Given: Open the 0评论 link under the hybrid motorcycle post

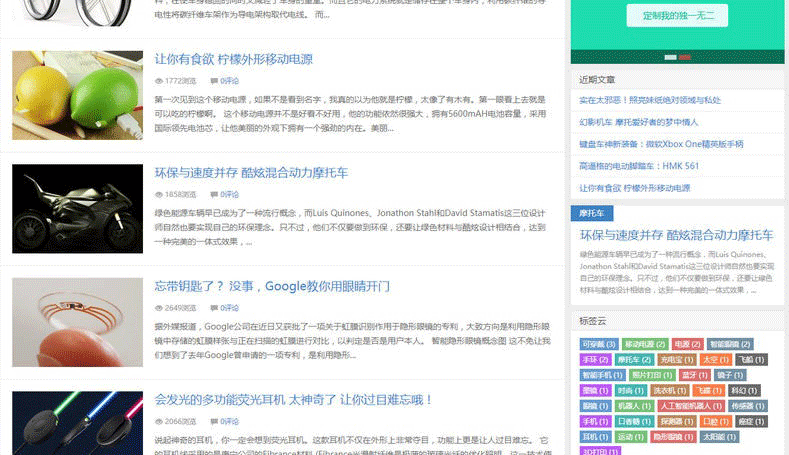Looking at the screenshot, I should [229, 194].
